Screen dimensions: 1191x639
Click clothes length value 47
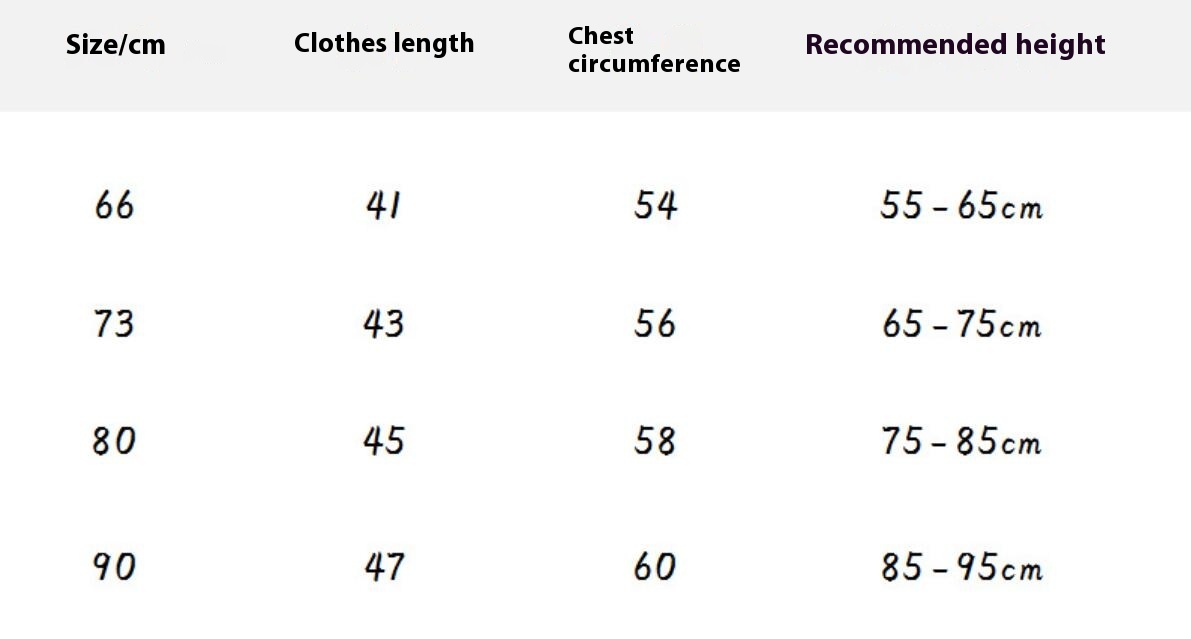click(x=384, y=567)
